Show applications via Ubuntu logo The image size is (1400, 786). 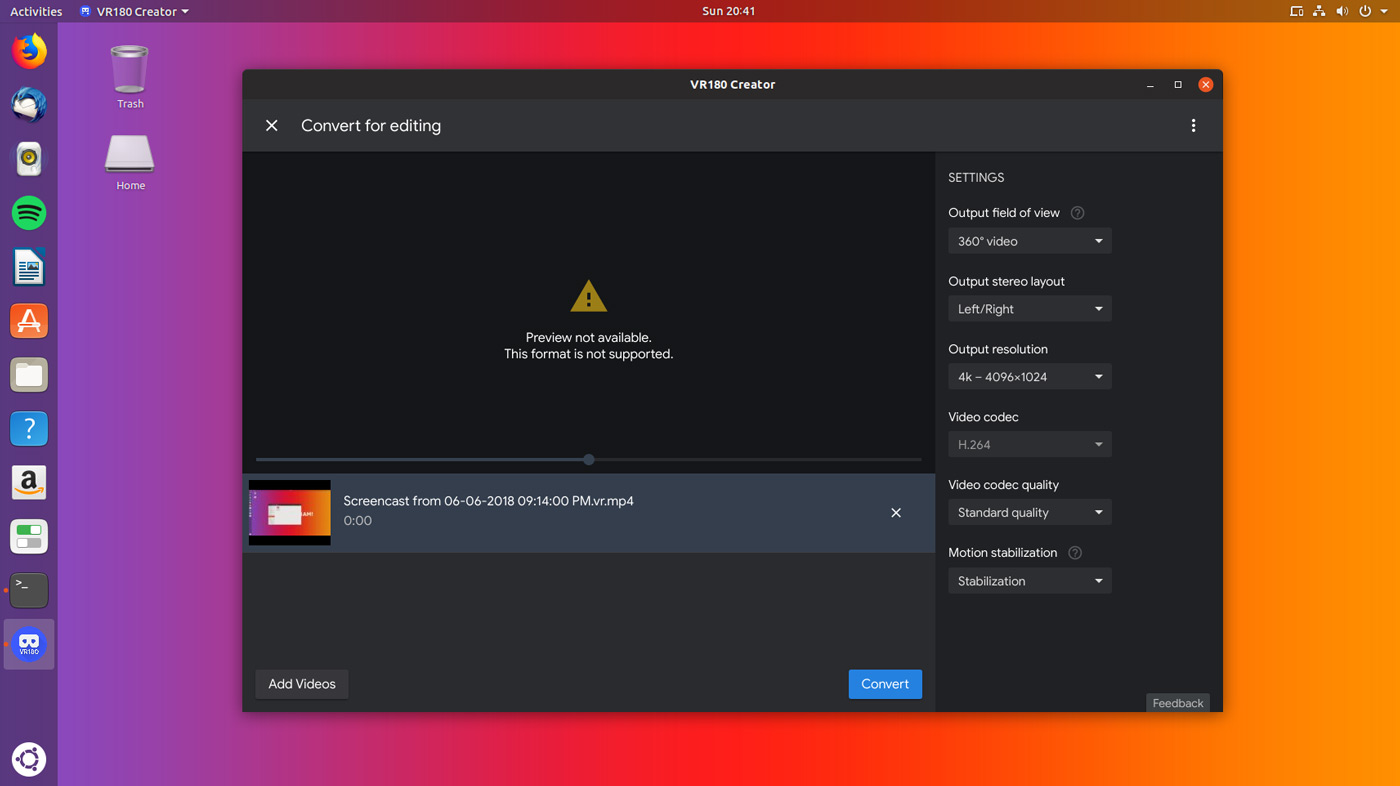(x=29, y=759)
